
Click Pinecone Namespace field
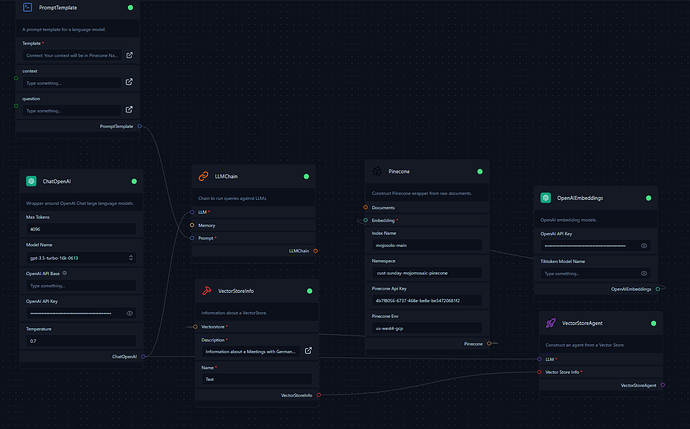point(427,273)
